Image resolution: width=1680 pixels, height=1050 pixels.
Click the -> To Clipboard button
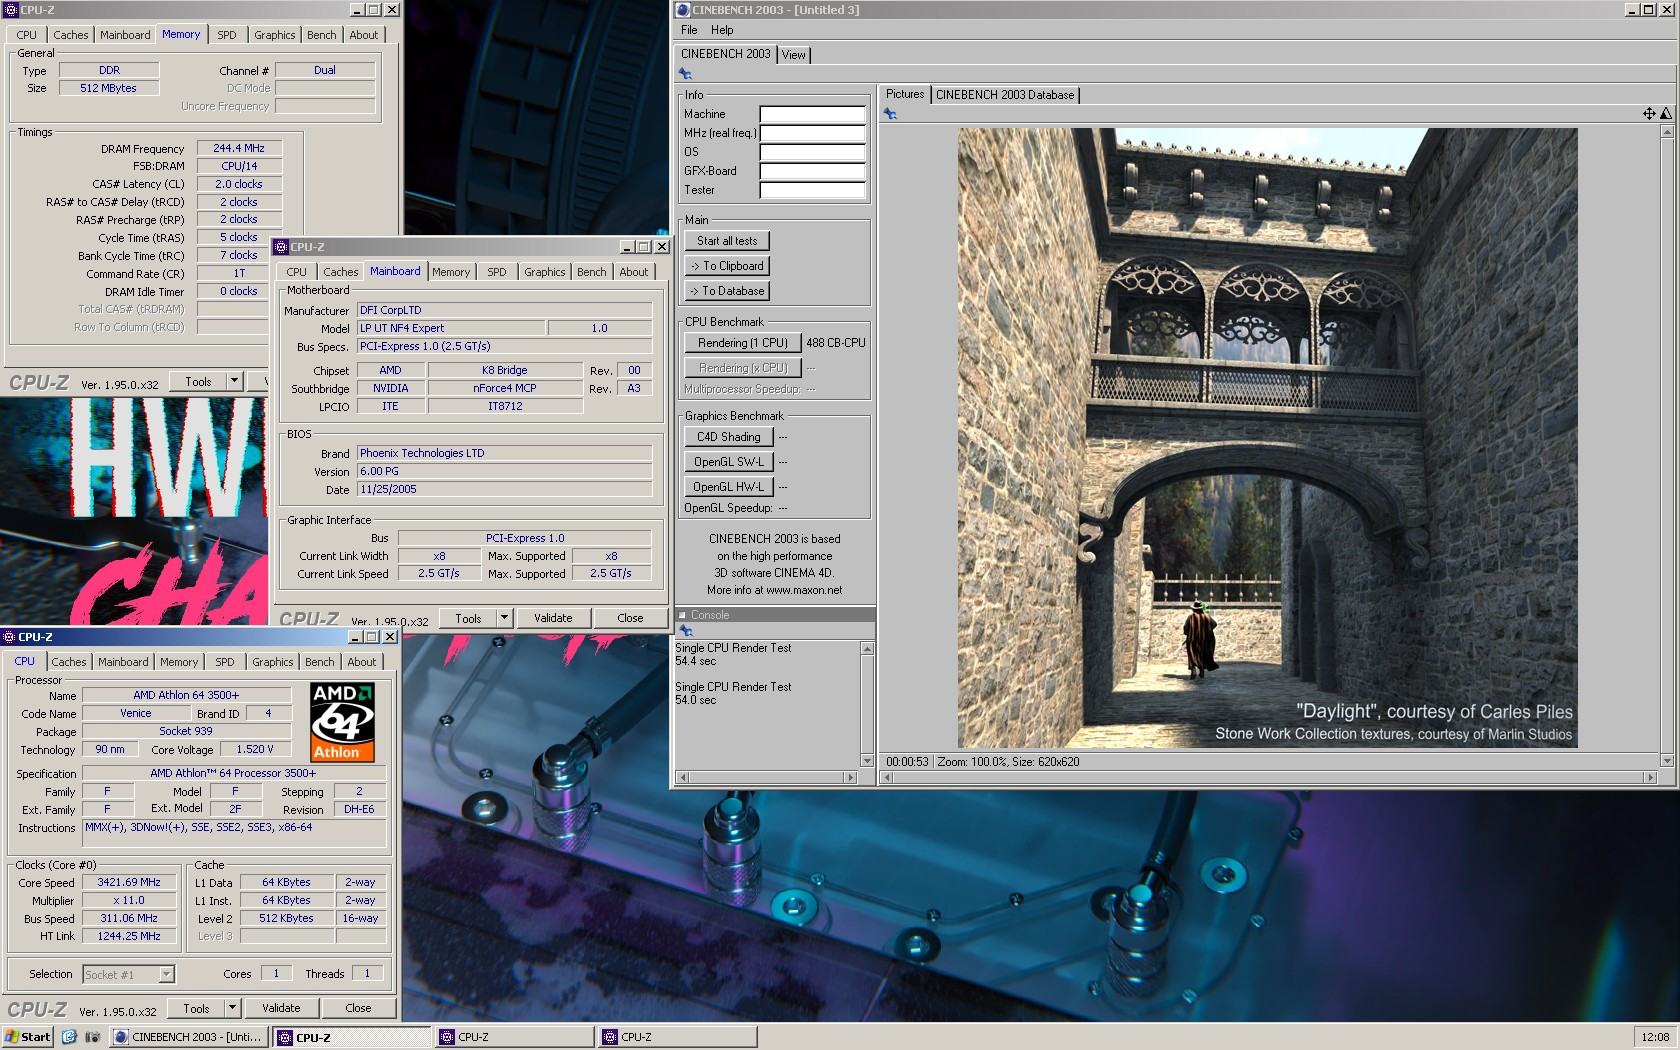click(727, 266)
